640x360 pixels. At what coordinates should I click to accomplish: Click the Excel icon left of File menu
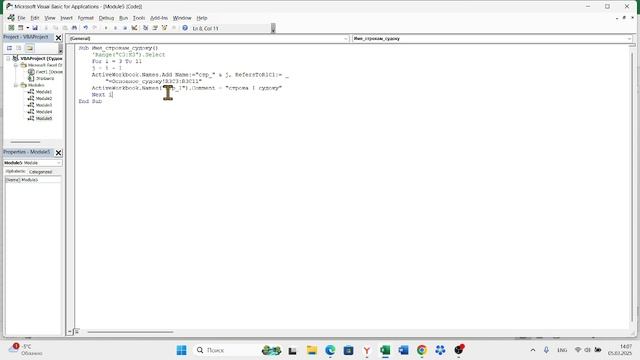11,18
